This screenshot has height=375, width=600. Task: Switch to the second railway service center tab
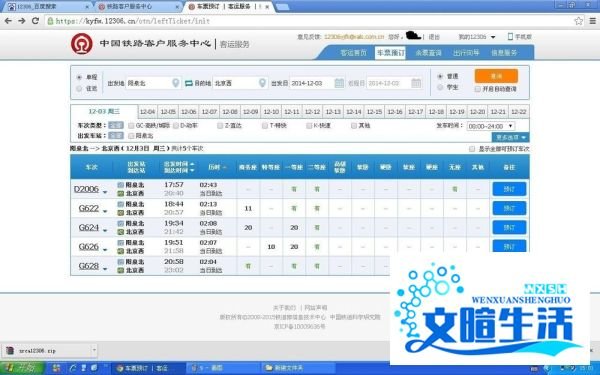[138, 7]
